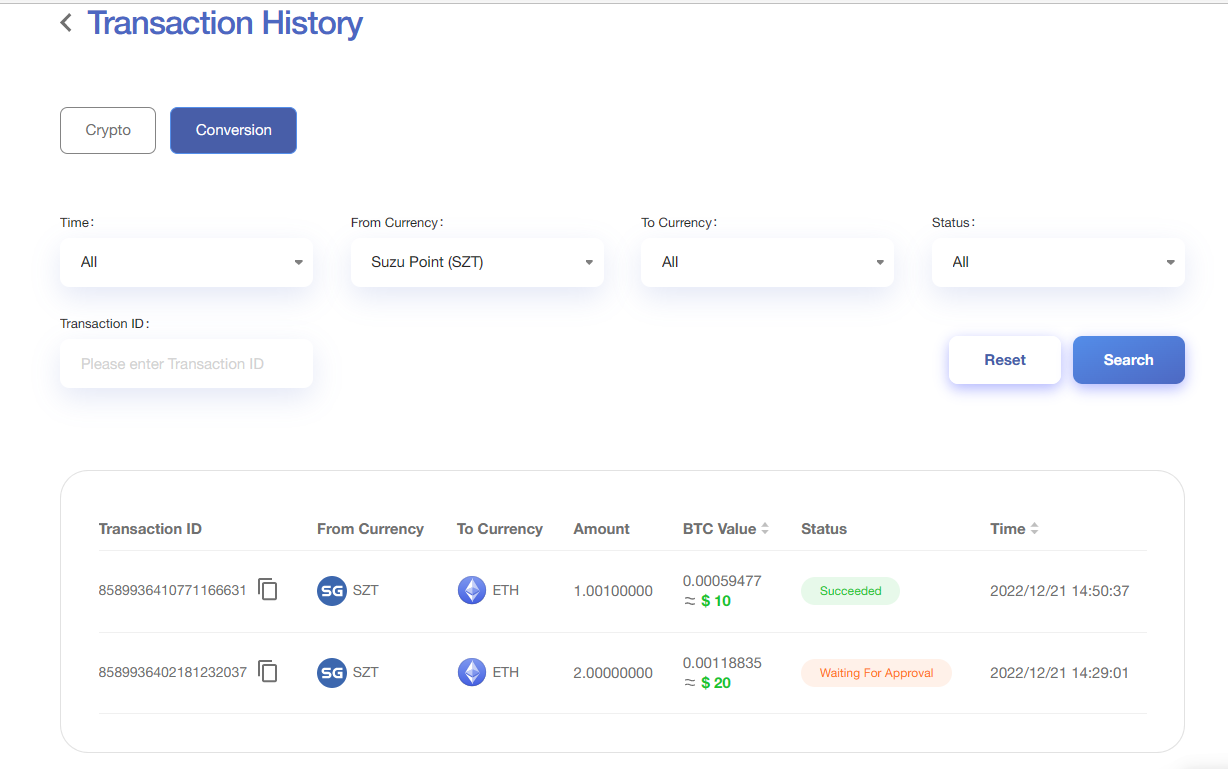
Task: Copy transaction ID ending in 166631
Action: pyautogui.click(x=267, y=590)
